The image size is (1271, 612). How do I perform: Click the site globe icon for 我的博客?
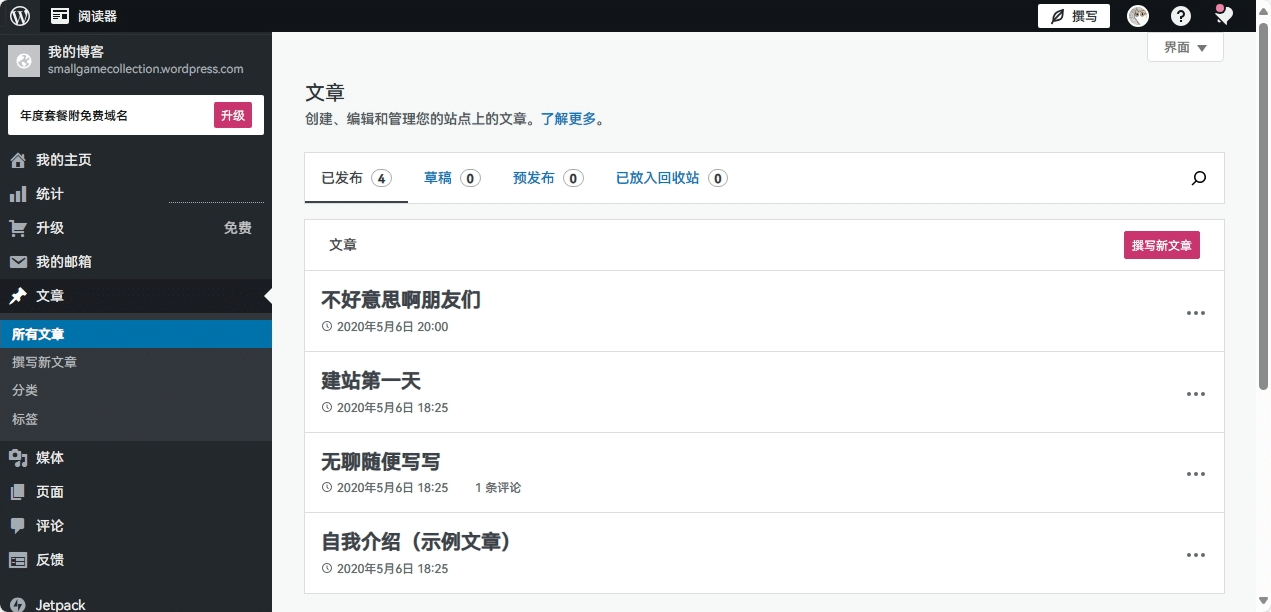point(24,61)
